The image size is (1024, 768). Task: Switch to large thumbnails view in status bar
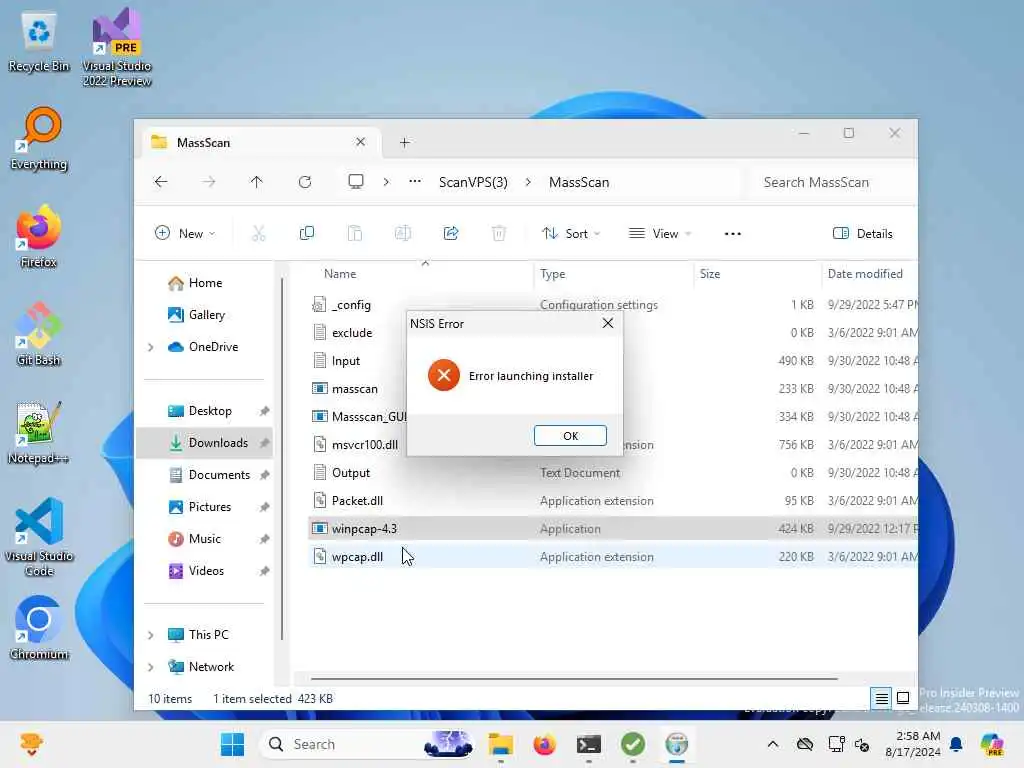coord(903,698)
